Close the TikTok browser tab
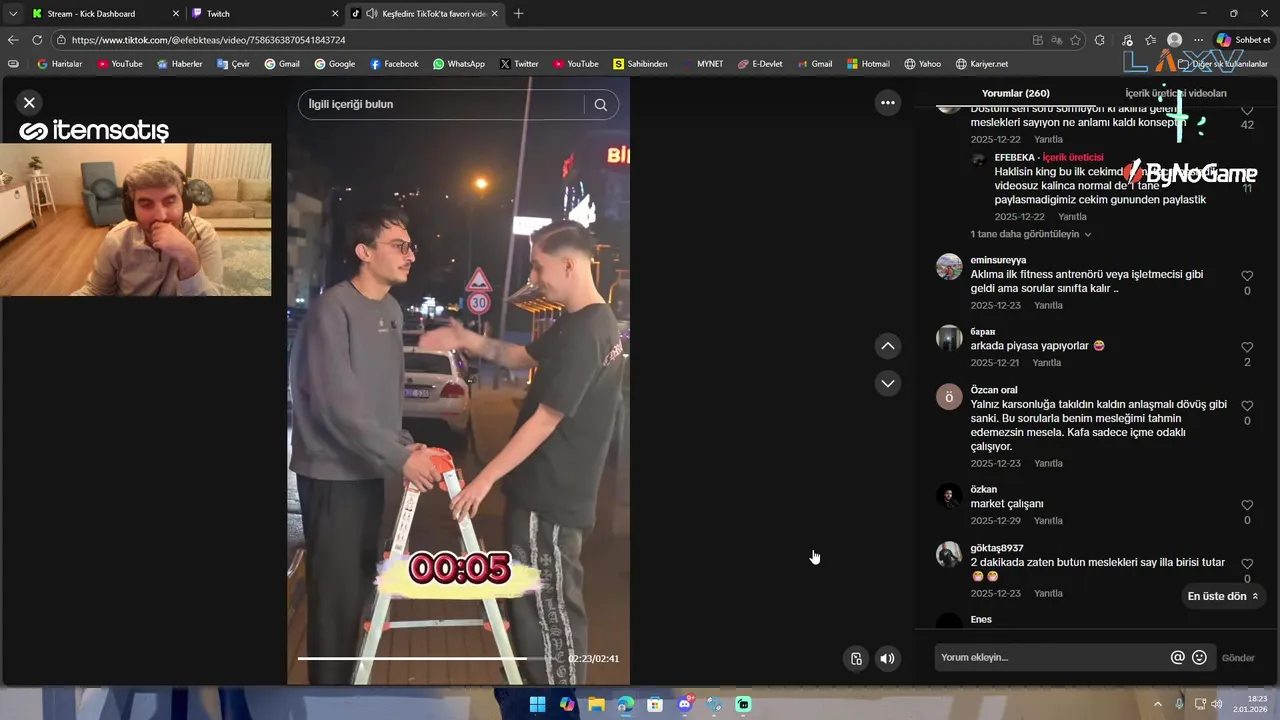Screen dimensions: 1280x720 click(x=494, y=14)
